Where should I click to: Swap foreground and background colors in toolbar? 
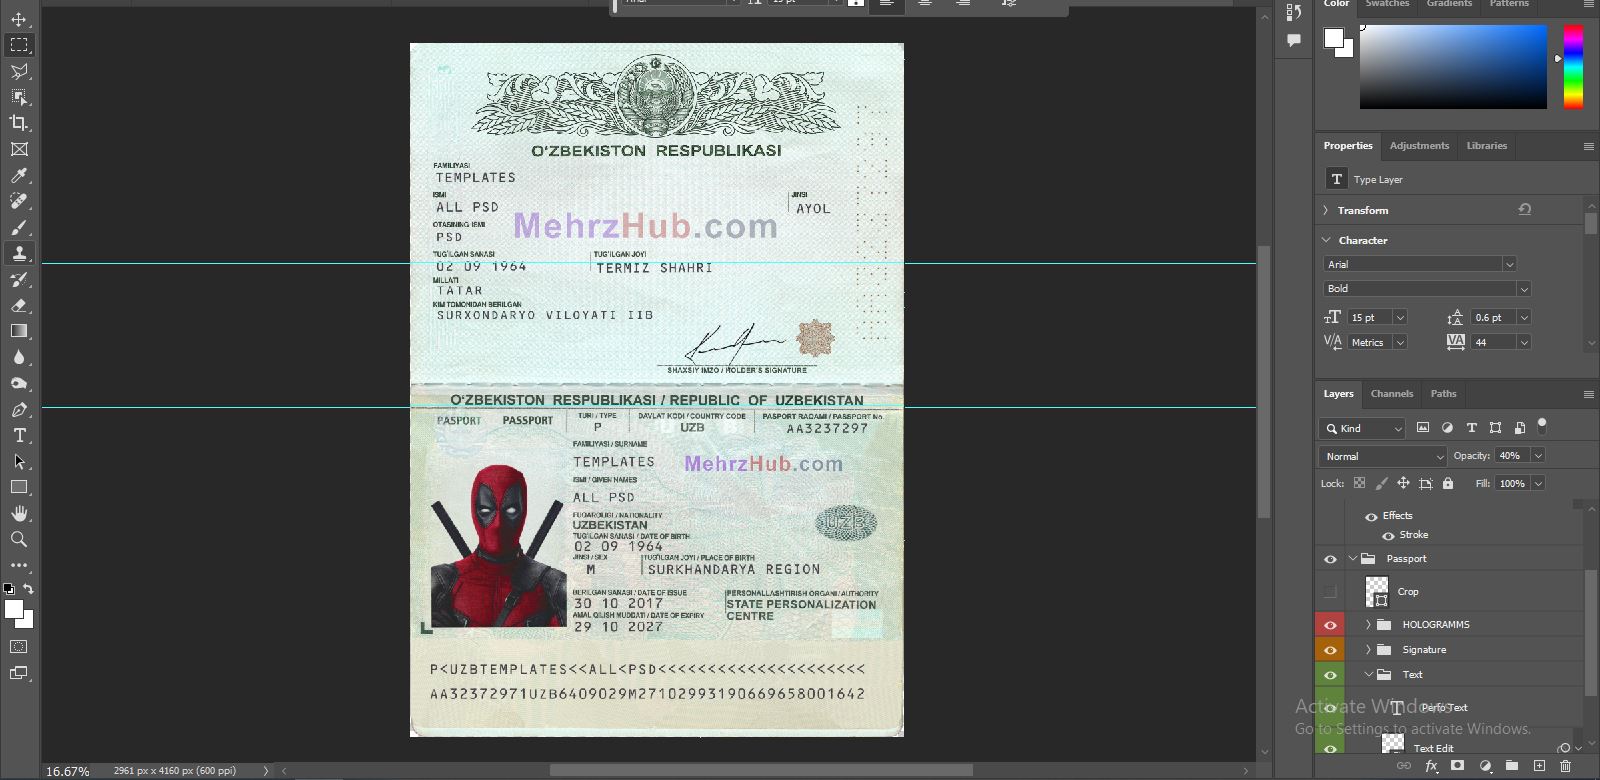(x=29, y=589)
